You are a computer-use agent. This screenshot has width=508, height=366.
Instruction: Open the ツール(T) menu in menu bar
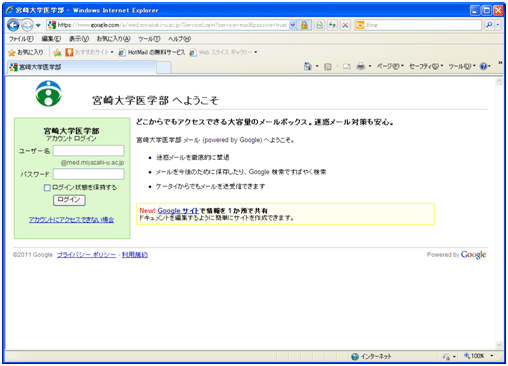(x=149, y=39)
